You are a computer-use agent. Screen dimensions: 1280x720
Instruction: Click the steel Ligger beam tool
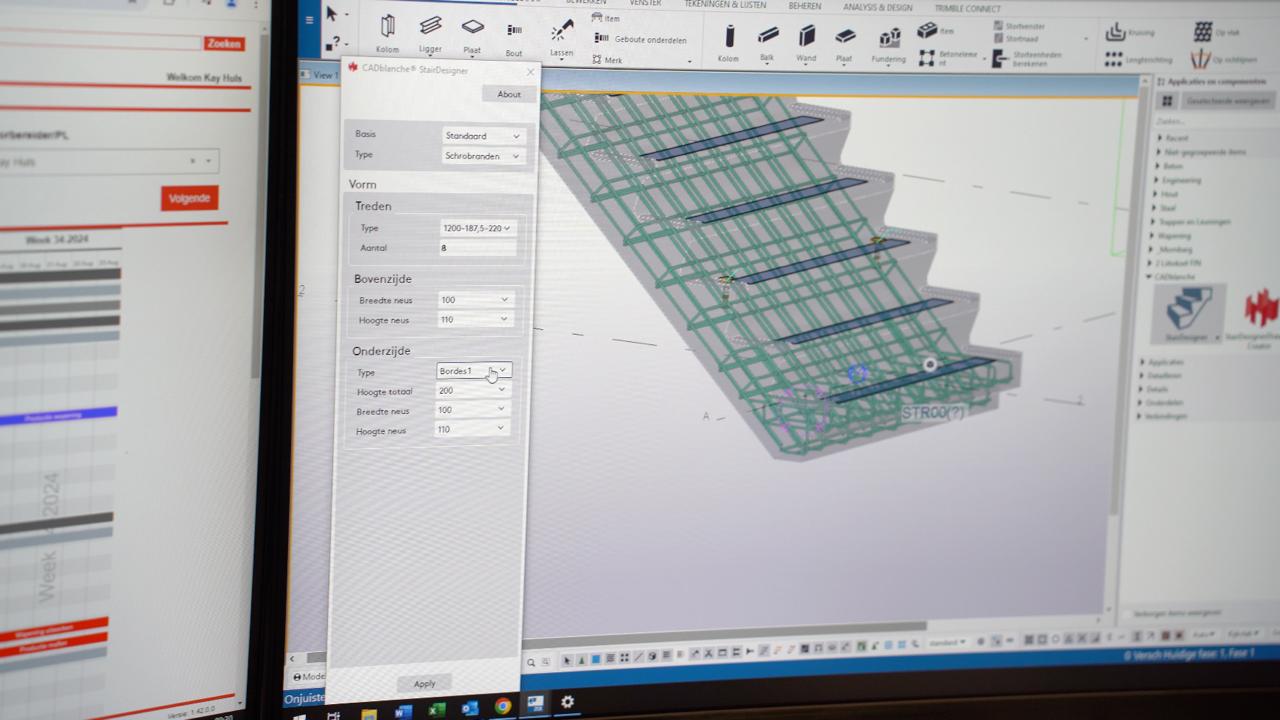[430, 30]
